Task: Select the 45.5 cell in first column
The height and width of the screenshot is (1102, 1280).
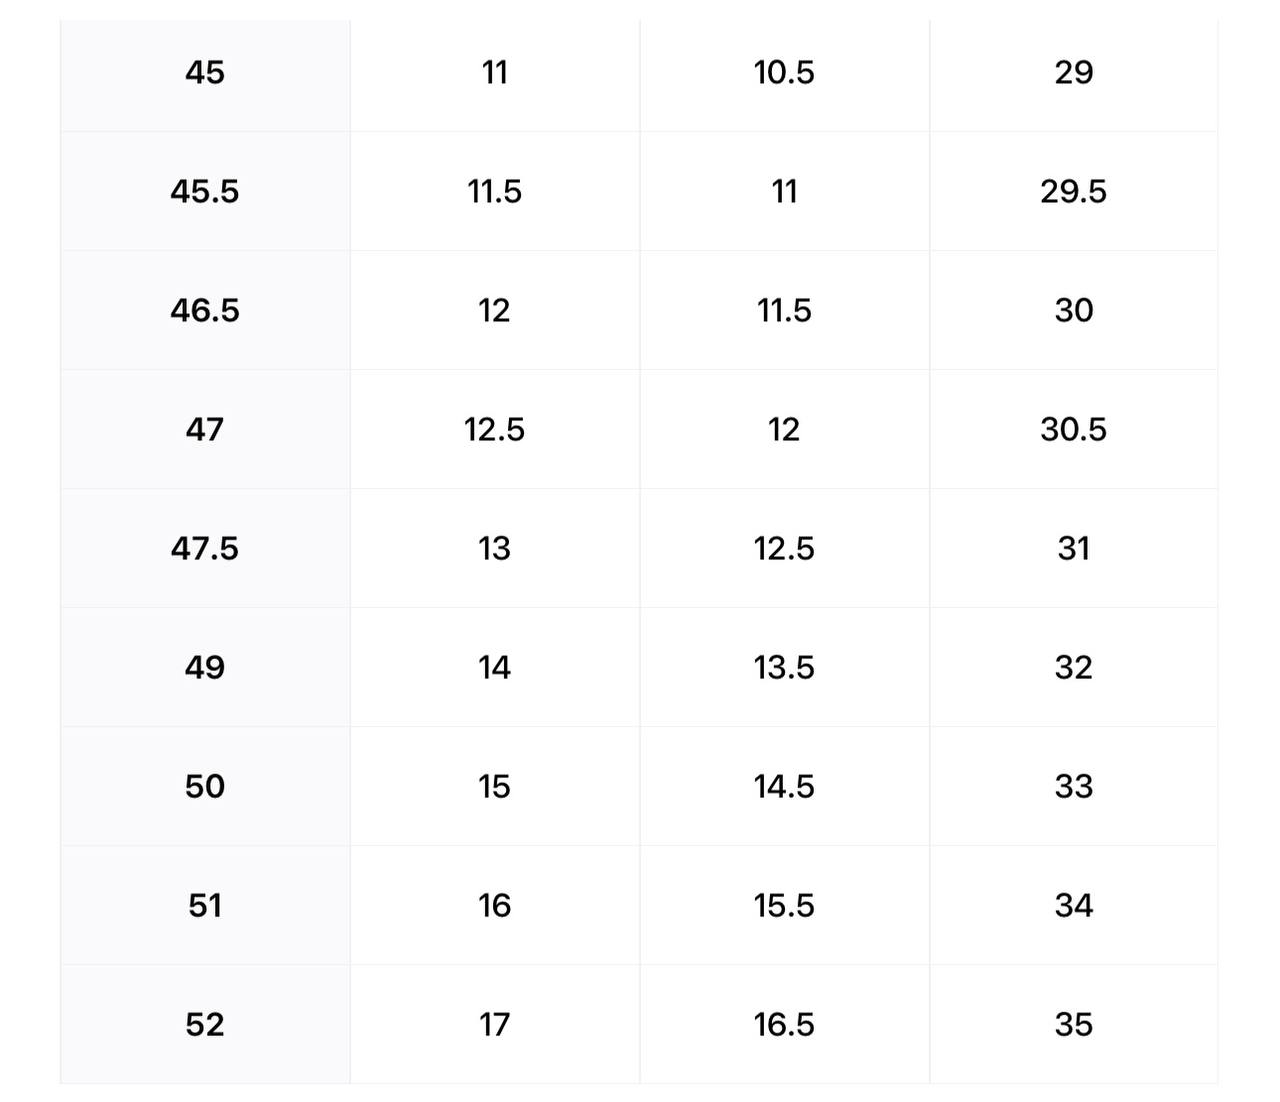Action: pos(205,191)
